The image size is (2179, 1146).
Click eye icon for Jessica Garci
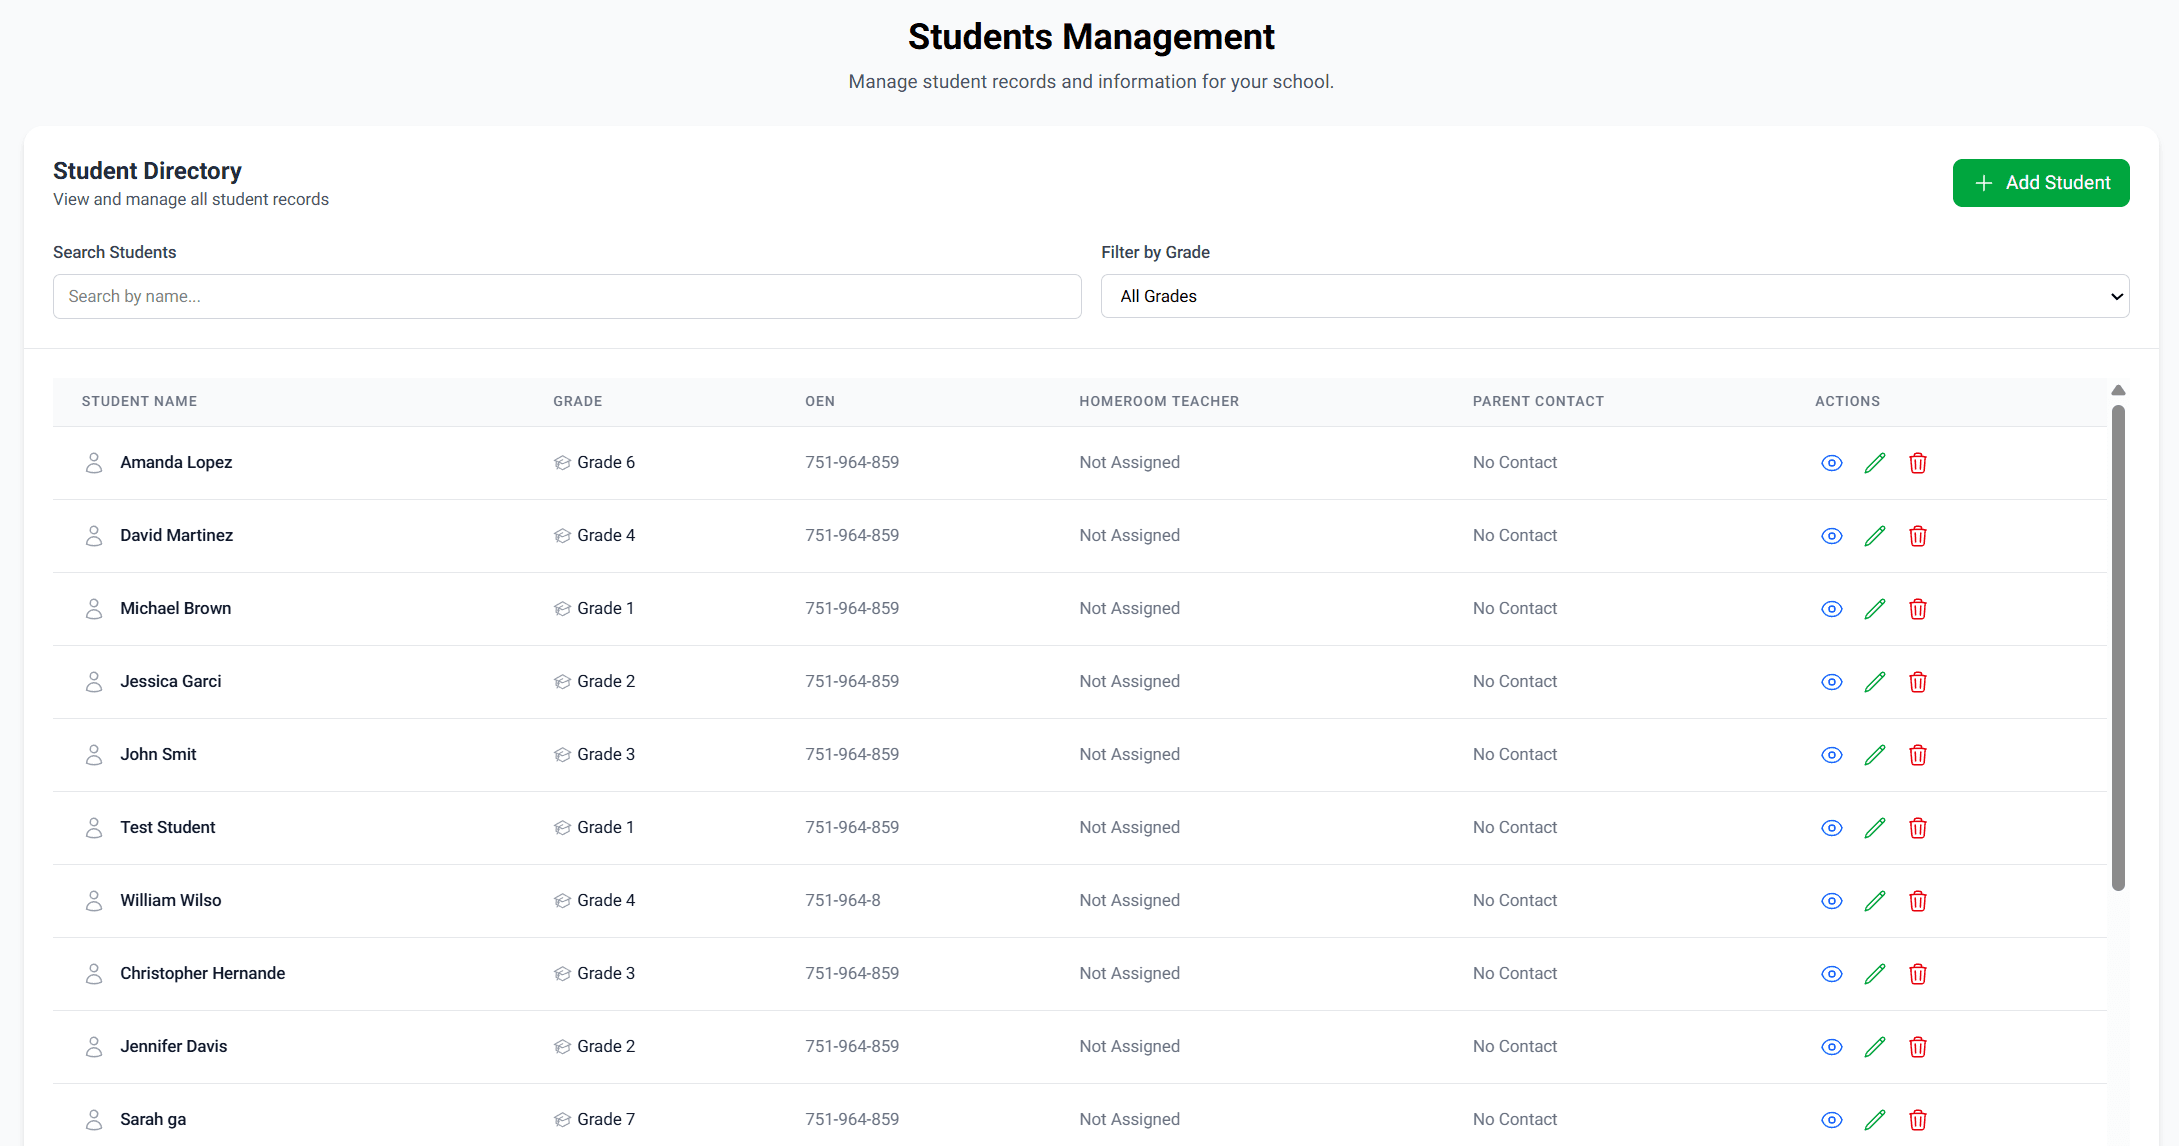[x=1831, y=682]
